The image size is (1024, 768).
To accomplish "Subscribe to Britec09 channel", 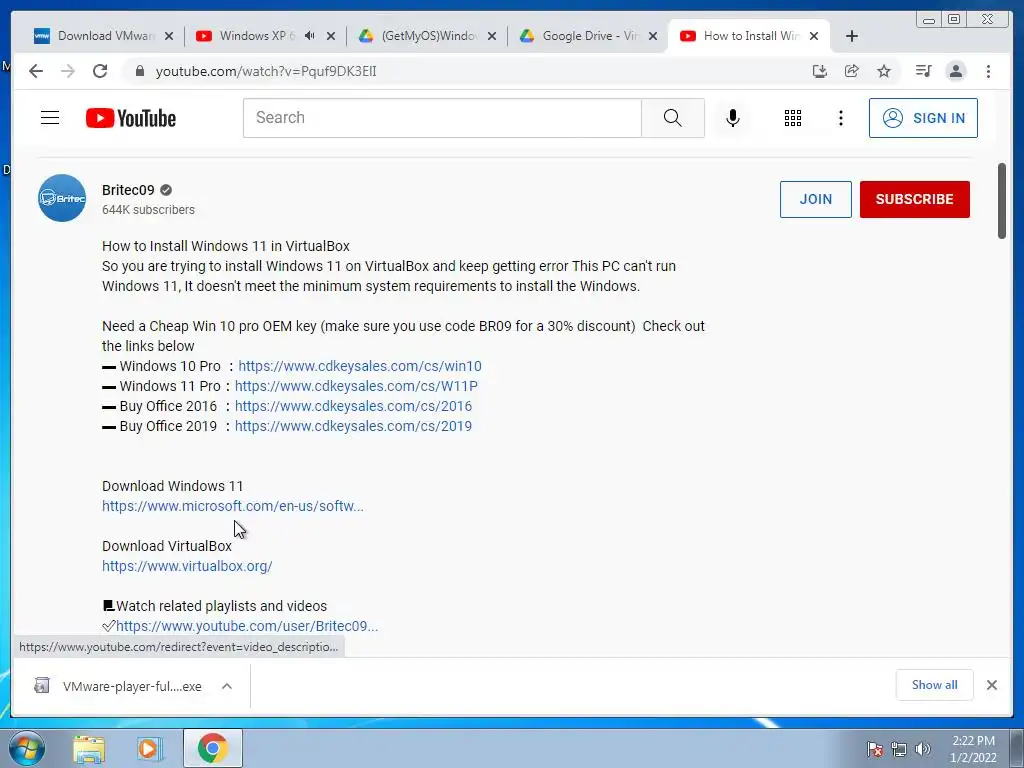I will (x=914, y=199).
